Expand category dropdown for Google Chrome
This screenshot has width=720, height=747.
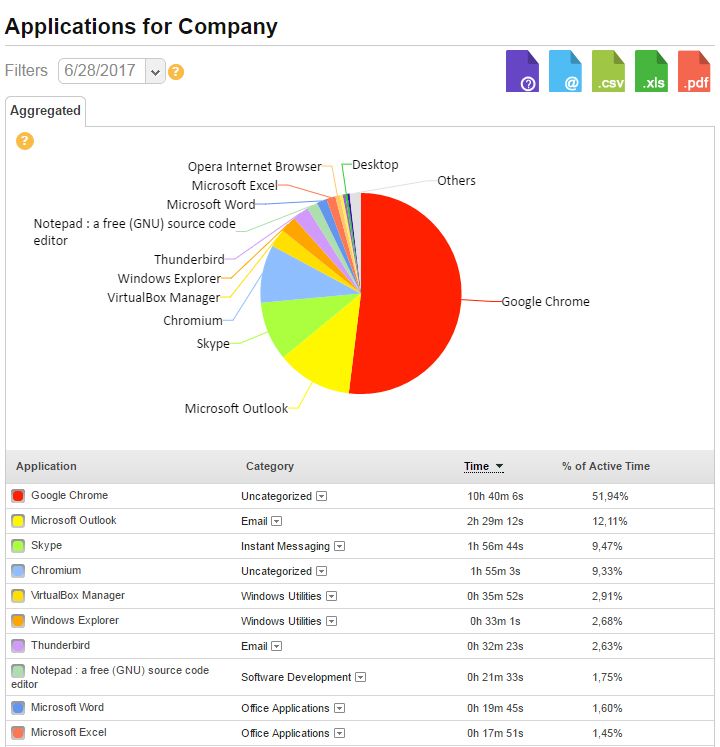(x=322, y=496)
